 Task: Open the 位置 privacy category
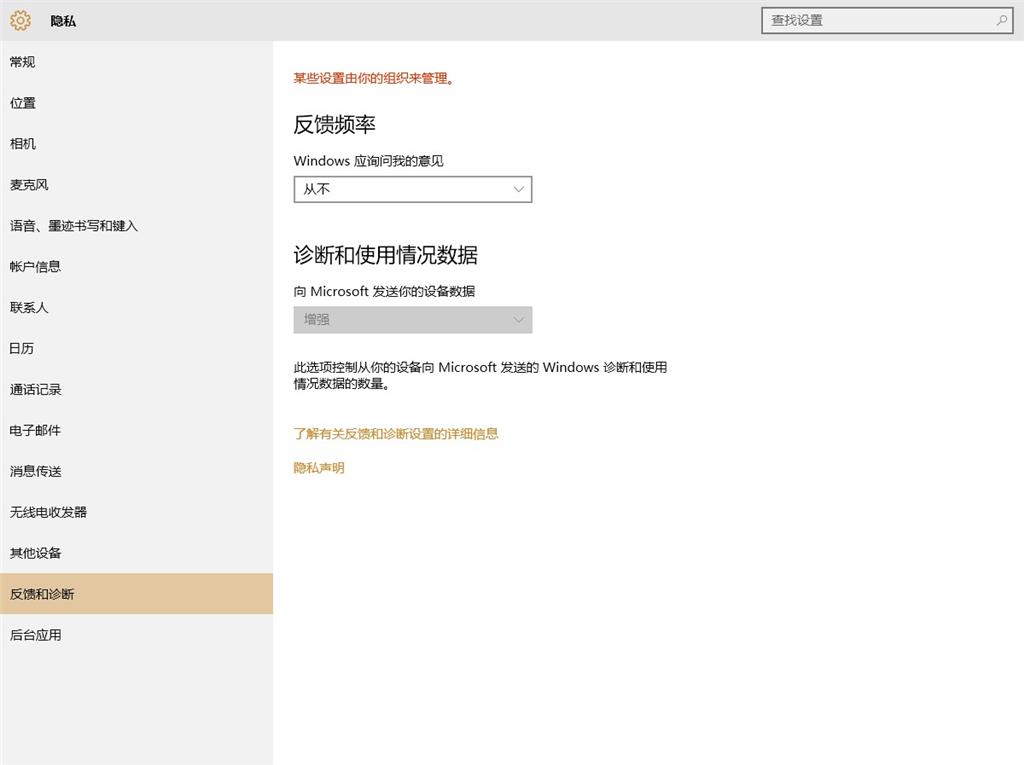[x=136, y=103]
